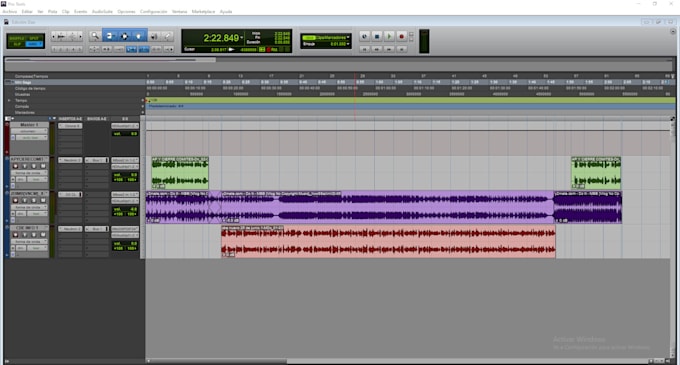
Task: Click the Edit window icon in sub-window title
Action: [x=6, y=22]
